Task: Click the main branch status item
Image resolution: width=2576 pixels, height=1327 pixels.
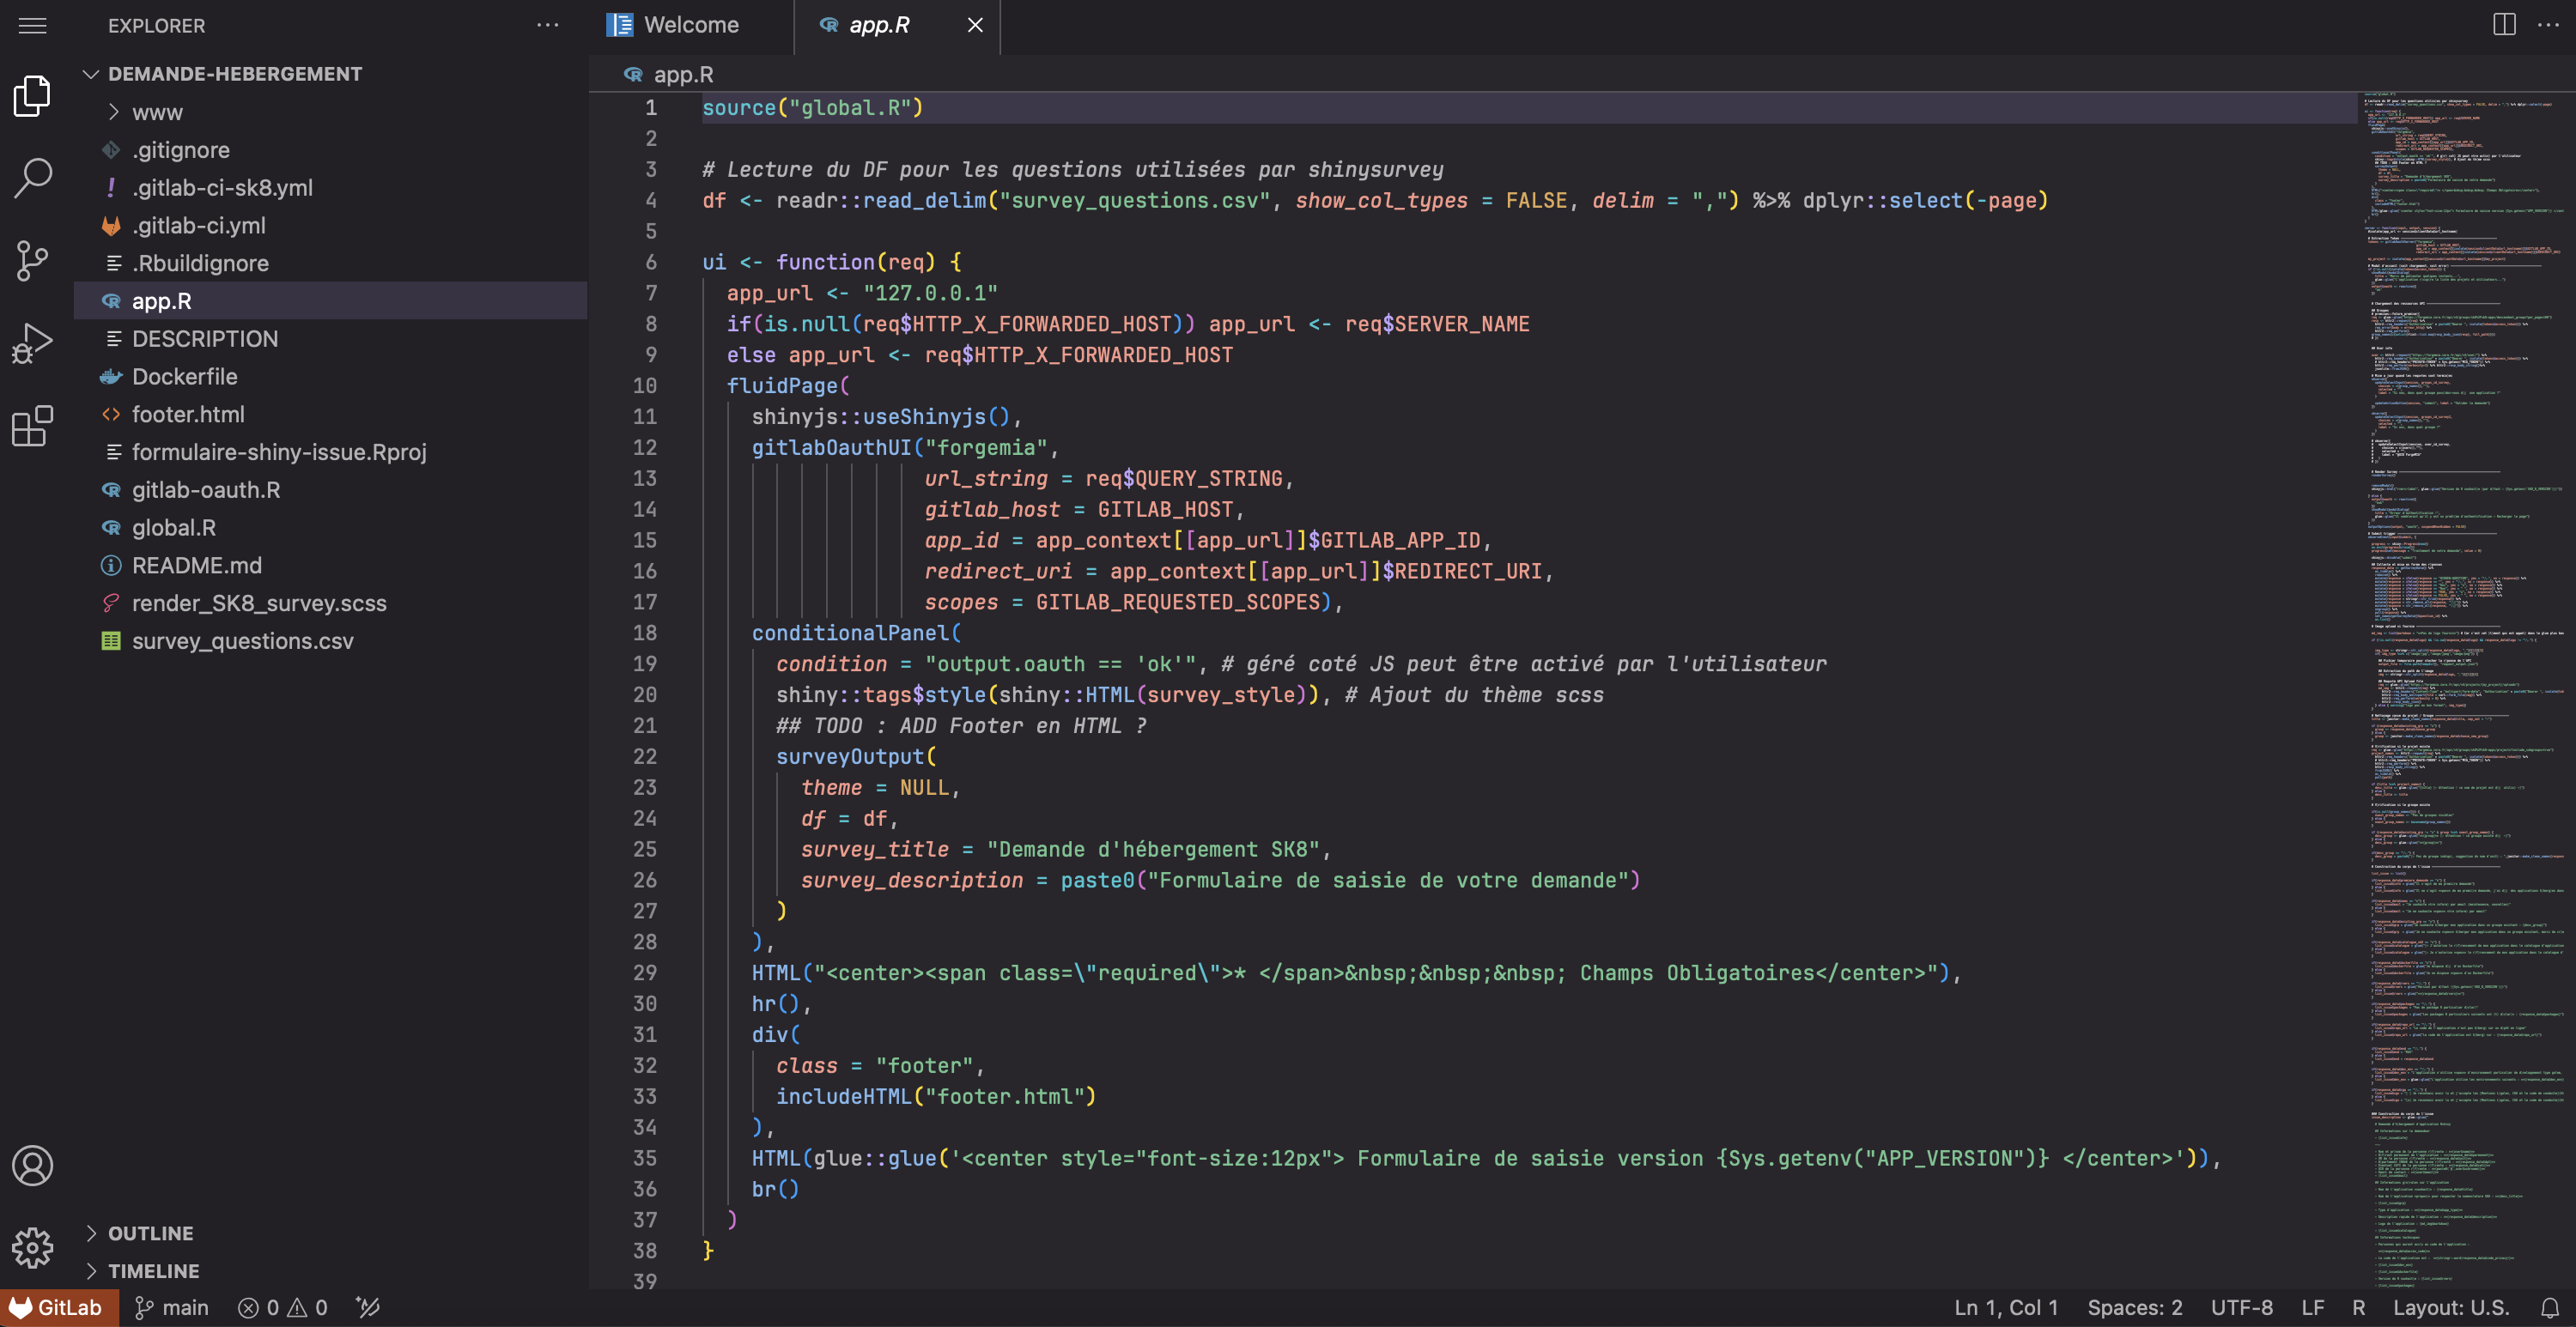Action: pyautogui.click(x=172, y=1308)
